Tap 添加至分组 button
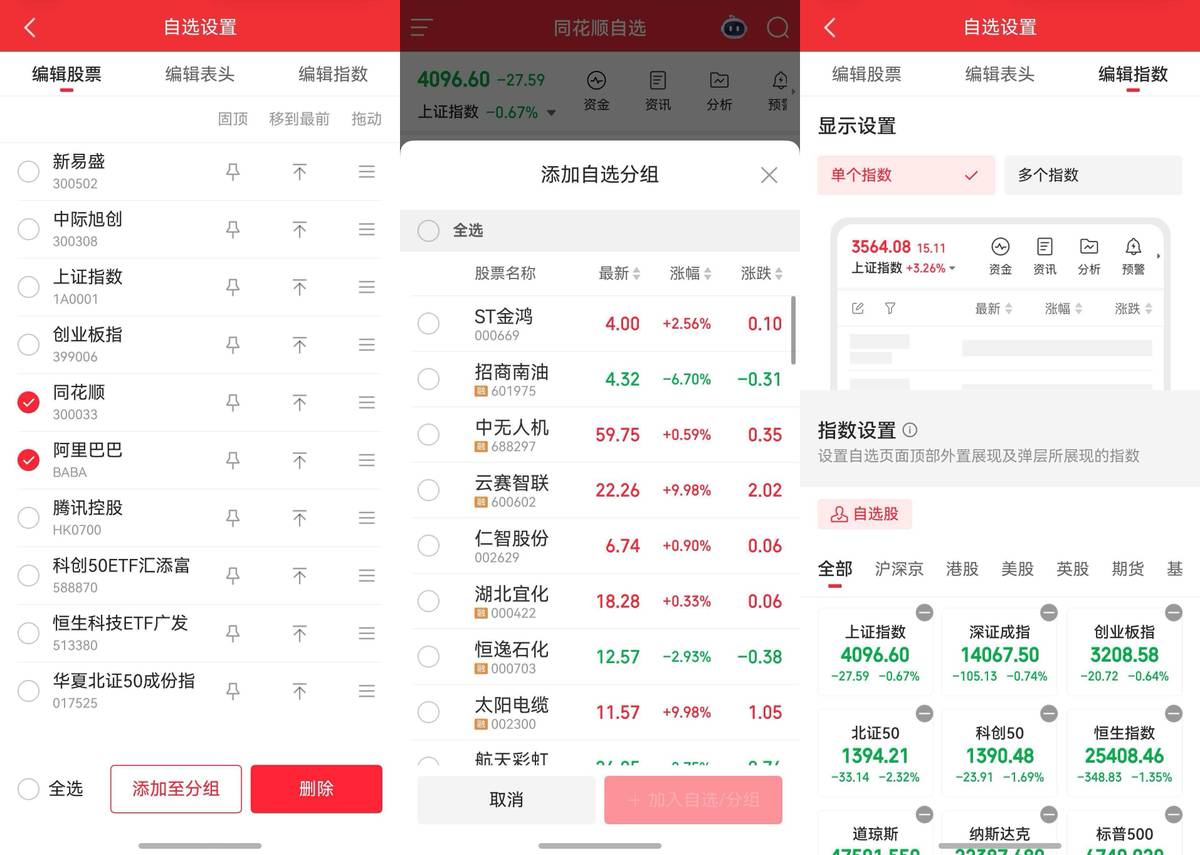This screenshot has height=855, width=1200. point(176,789)
